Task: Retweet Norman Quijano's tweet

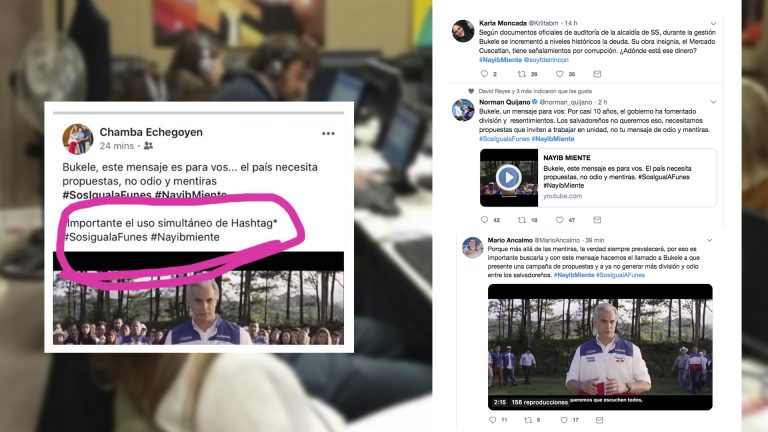Action: point(522,219)
